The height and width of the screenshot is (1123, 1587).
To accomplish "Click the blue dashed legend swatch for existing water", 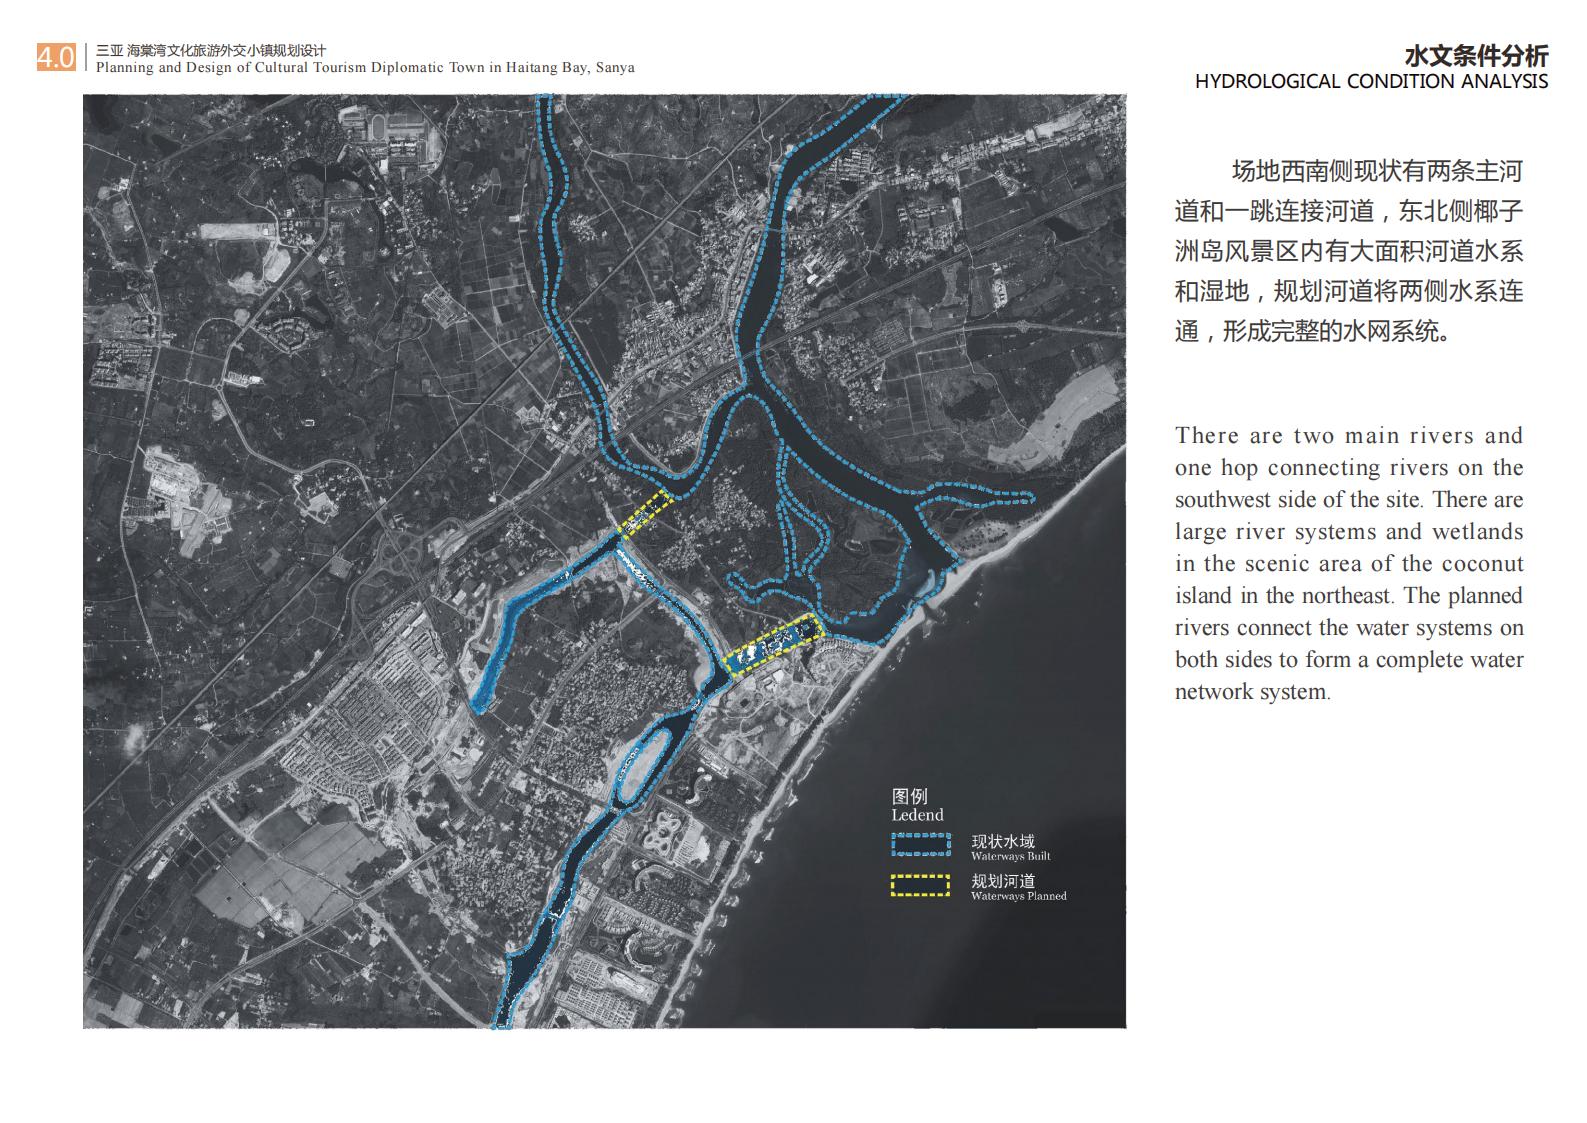I will [x=921, y=845].
